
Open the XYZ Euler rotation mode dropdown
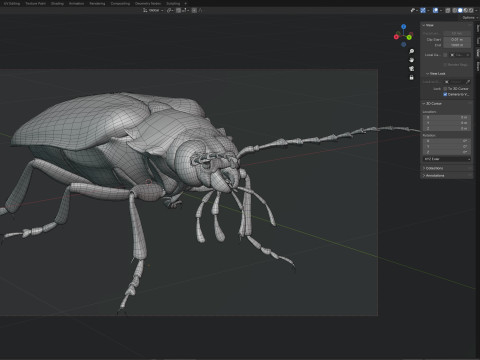(447, 159)
